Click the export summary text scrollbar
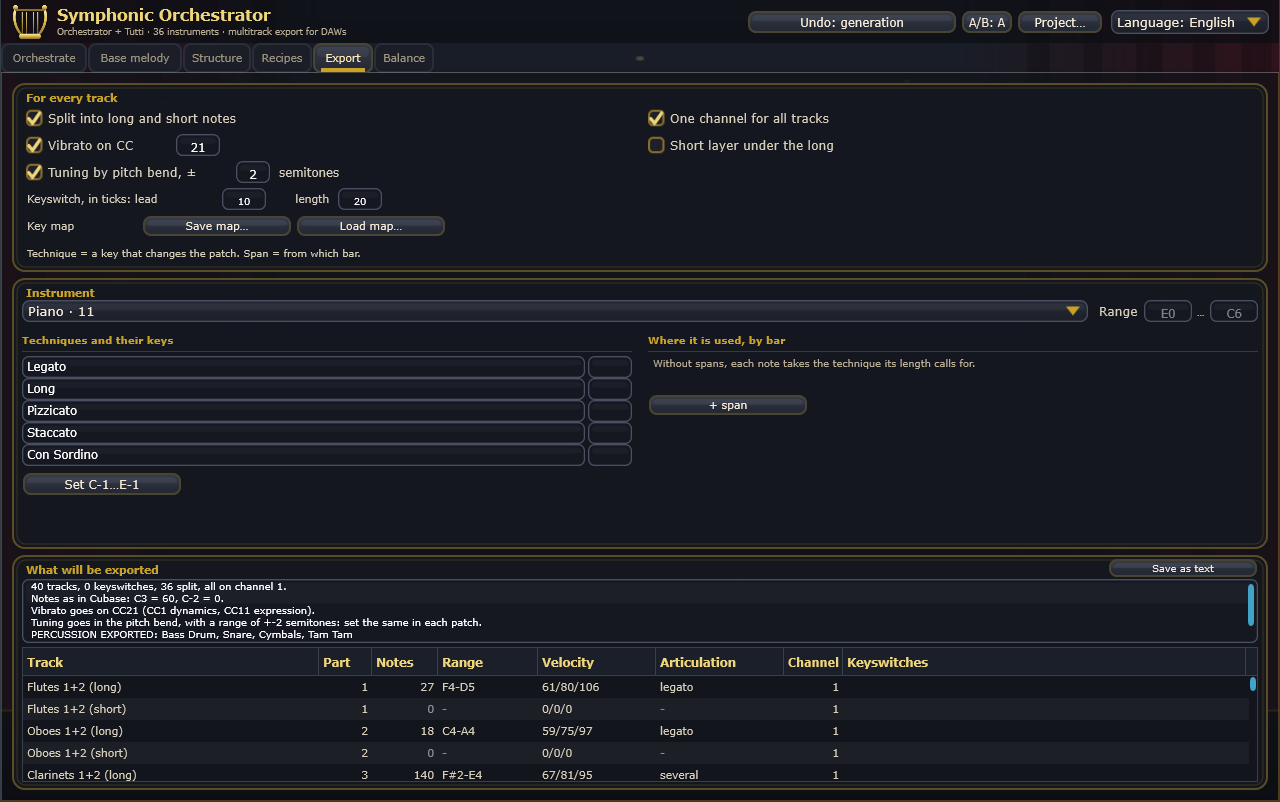 pyautogui.click(x=1251, y=604)
